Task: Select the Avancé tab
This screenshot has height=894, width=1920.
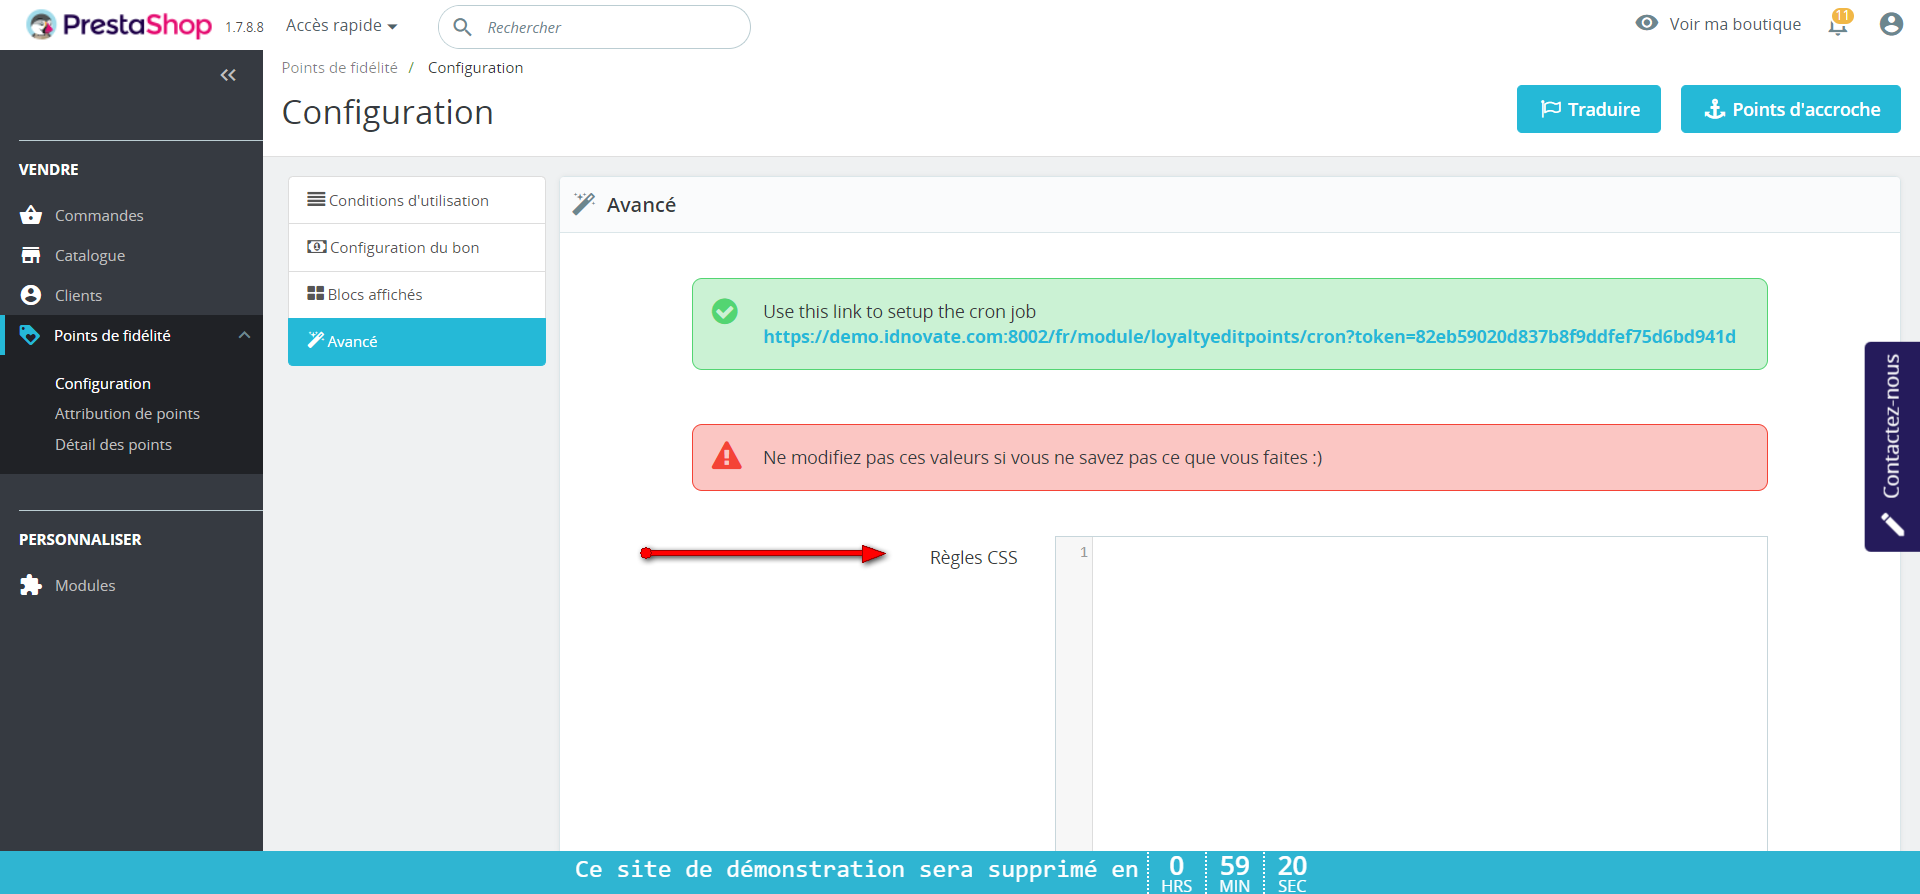Action: [x=417, y=341]
